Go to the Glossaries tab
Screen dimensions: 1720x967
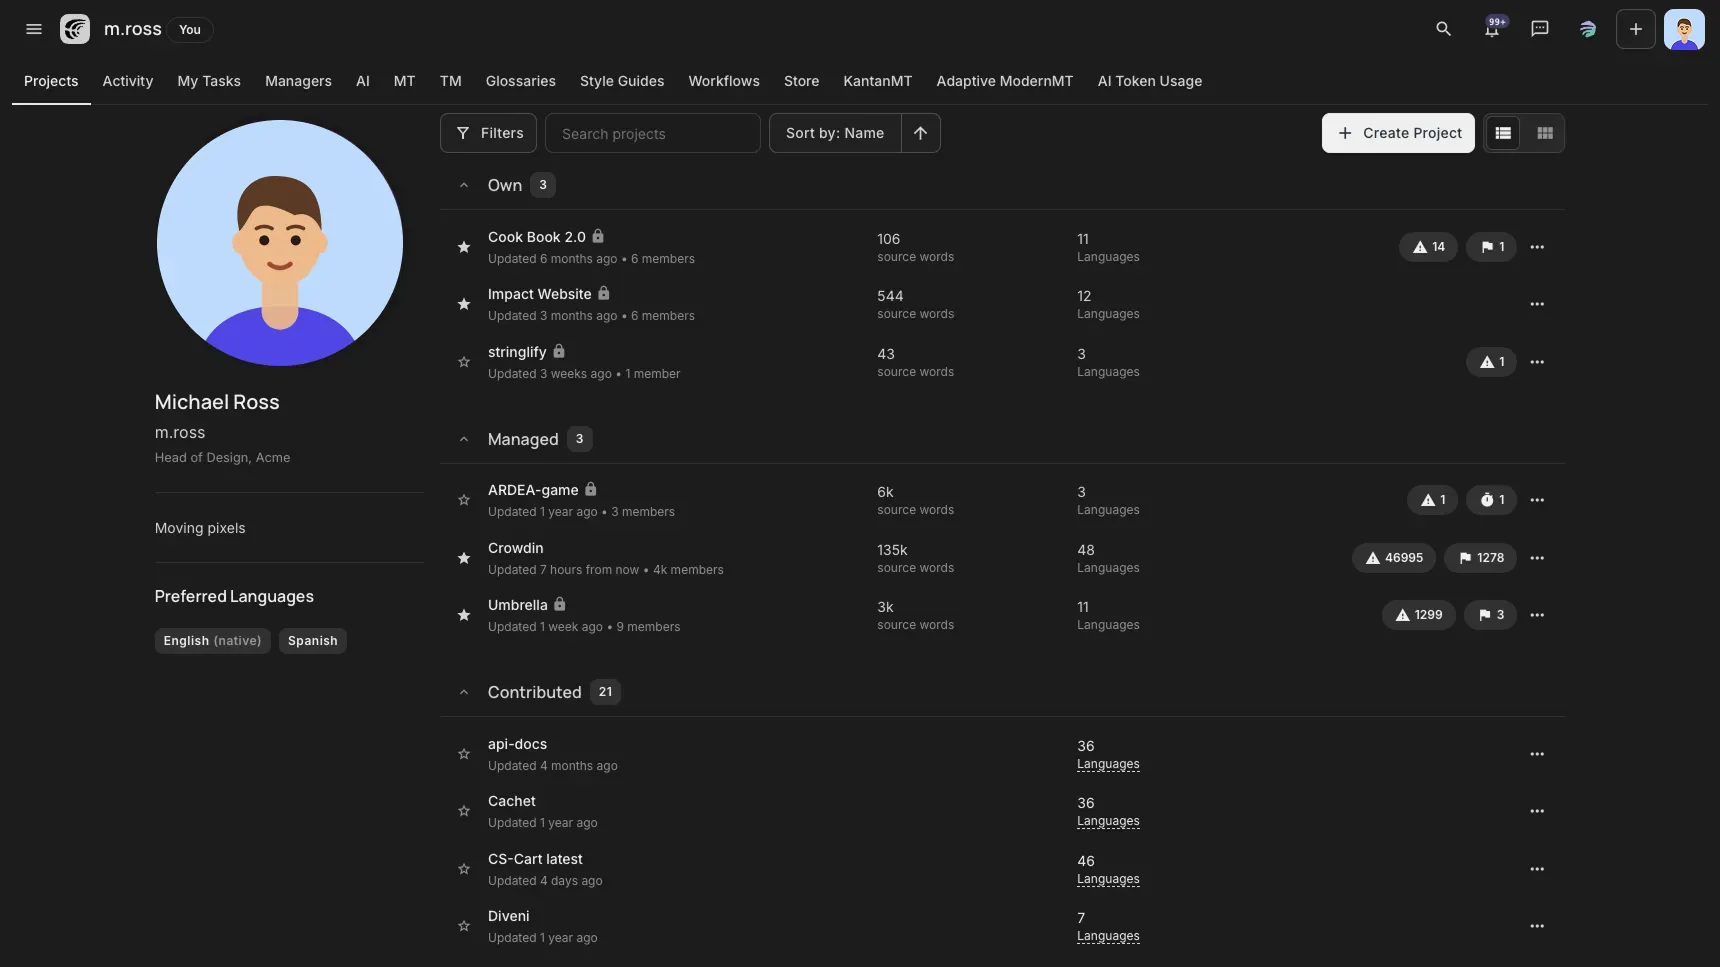click(x=520, y=81)
